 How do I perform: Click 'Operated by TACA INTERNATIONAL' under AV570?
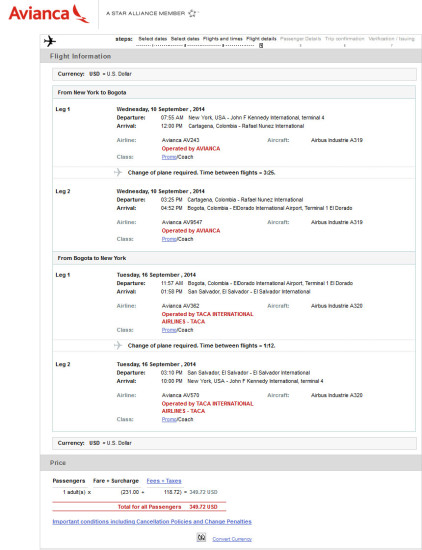(x=207, y=403)
